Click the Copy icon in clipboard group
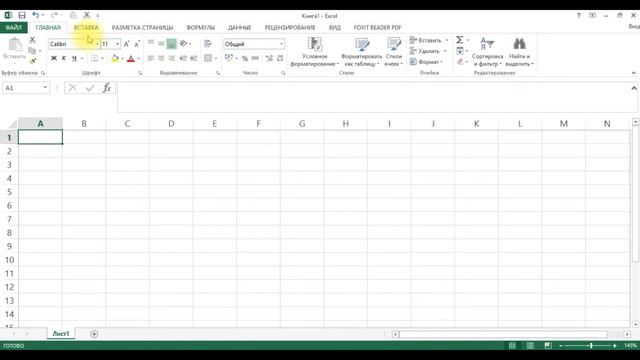640x360 pixels. coord(32,51)
